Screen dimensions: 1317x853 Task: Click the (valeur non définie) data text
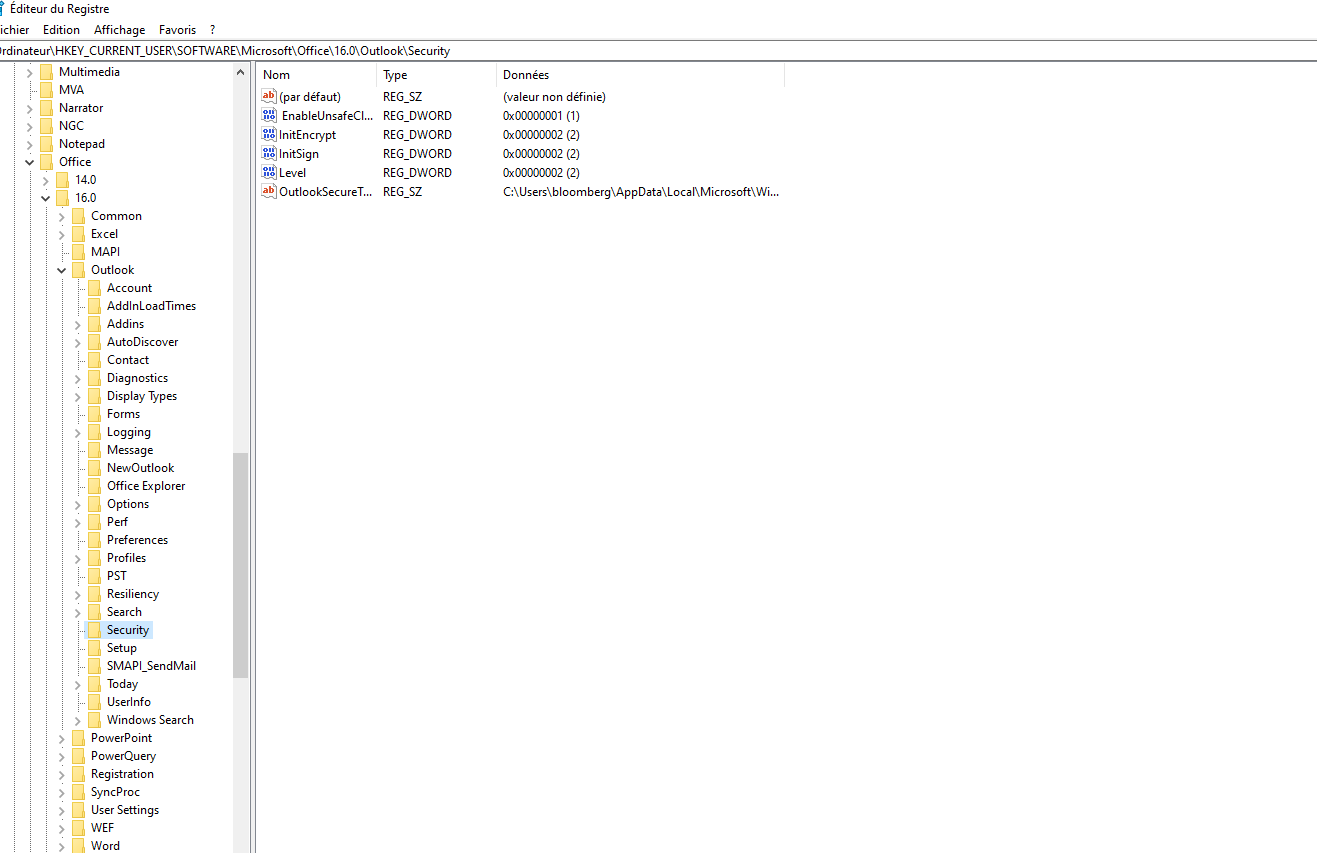(554, 97)
